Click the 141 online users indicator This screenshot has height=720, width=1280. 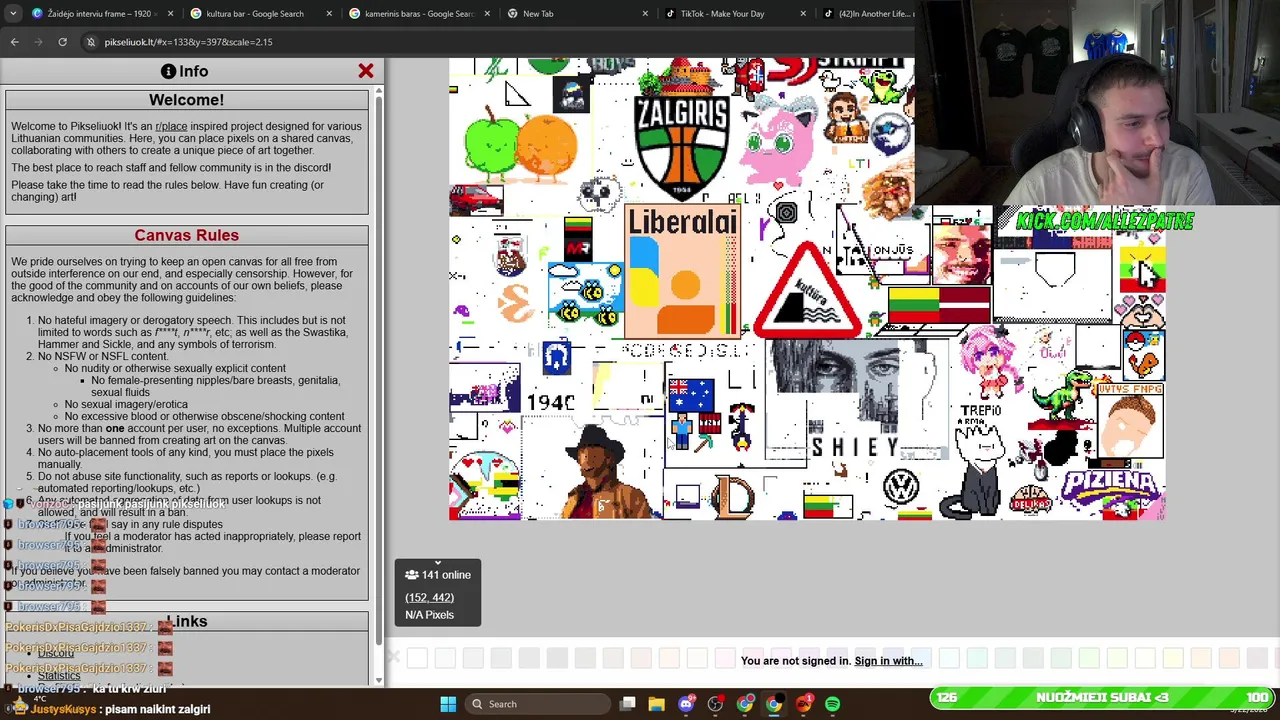point(438,575)
